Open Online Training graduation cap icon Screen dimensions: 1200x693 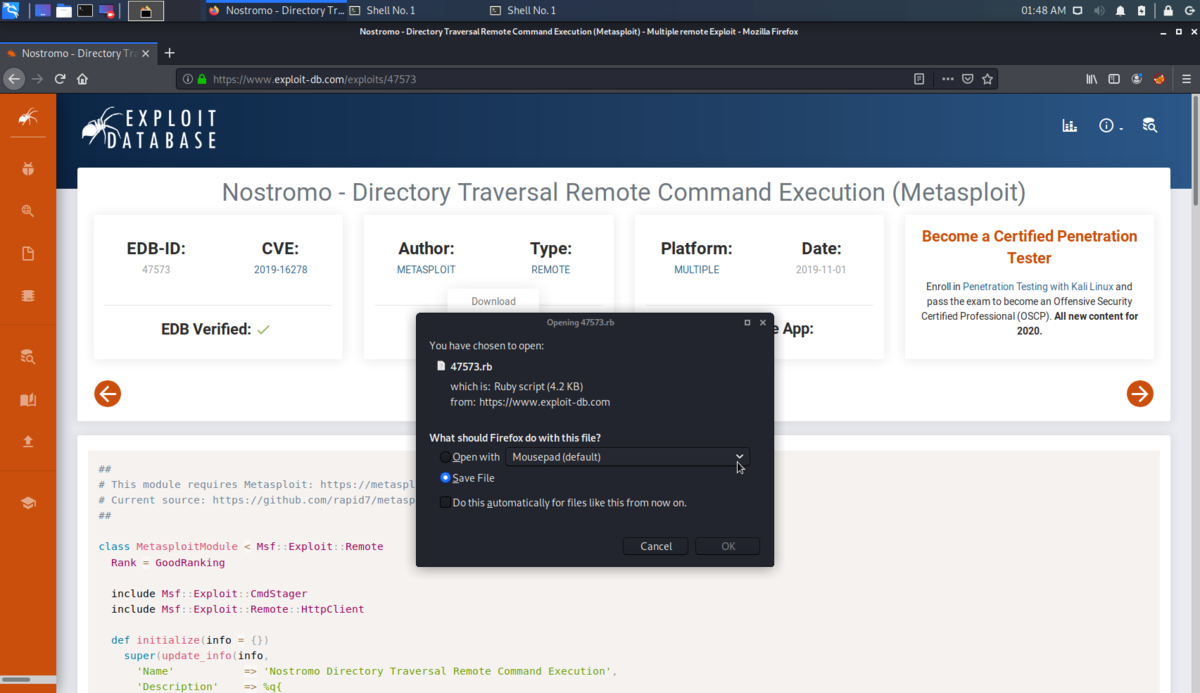(x=28, y=503)
